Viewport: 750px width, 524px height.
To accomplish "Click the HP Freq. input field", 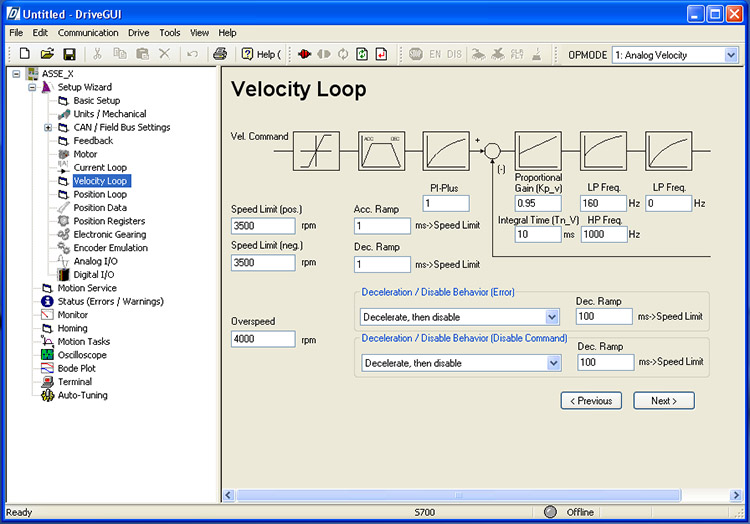I will pyautogui.click(x=604, y=234).
